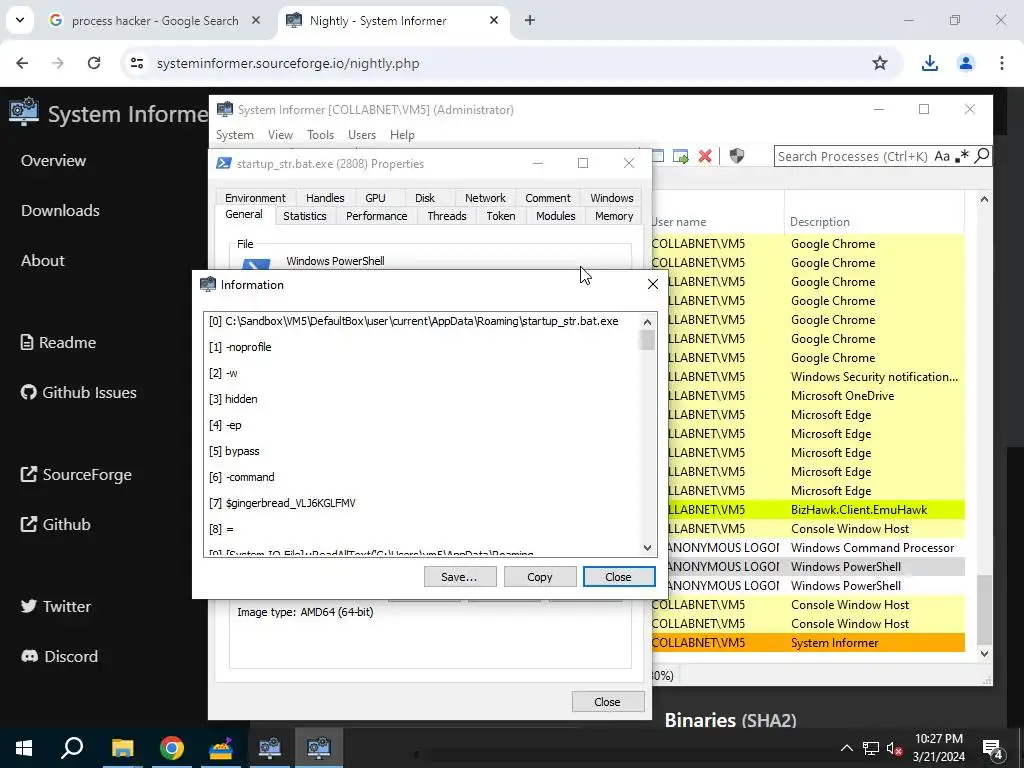The image size is (1024, 768).
Task: Switch to the GPU tab
Action: 375,198
